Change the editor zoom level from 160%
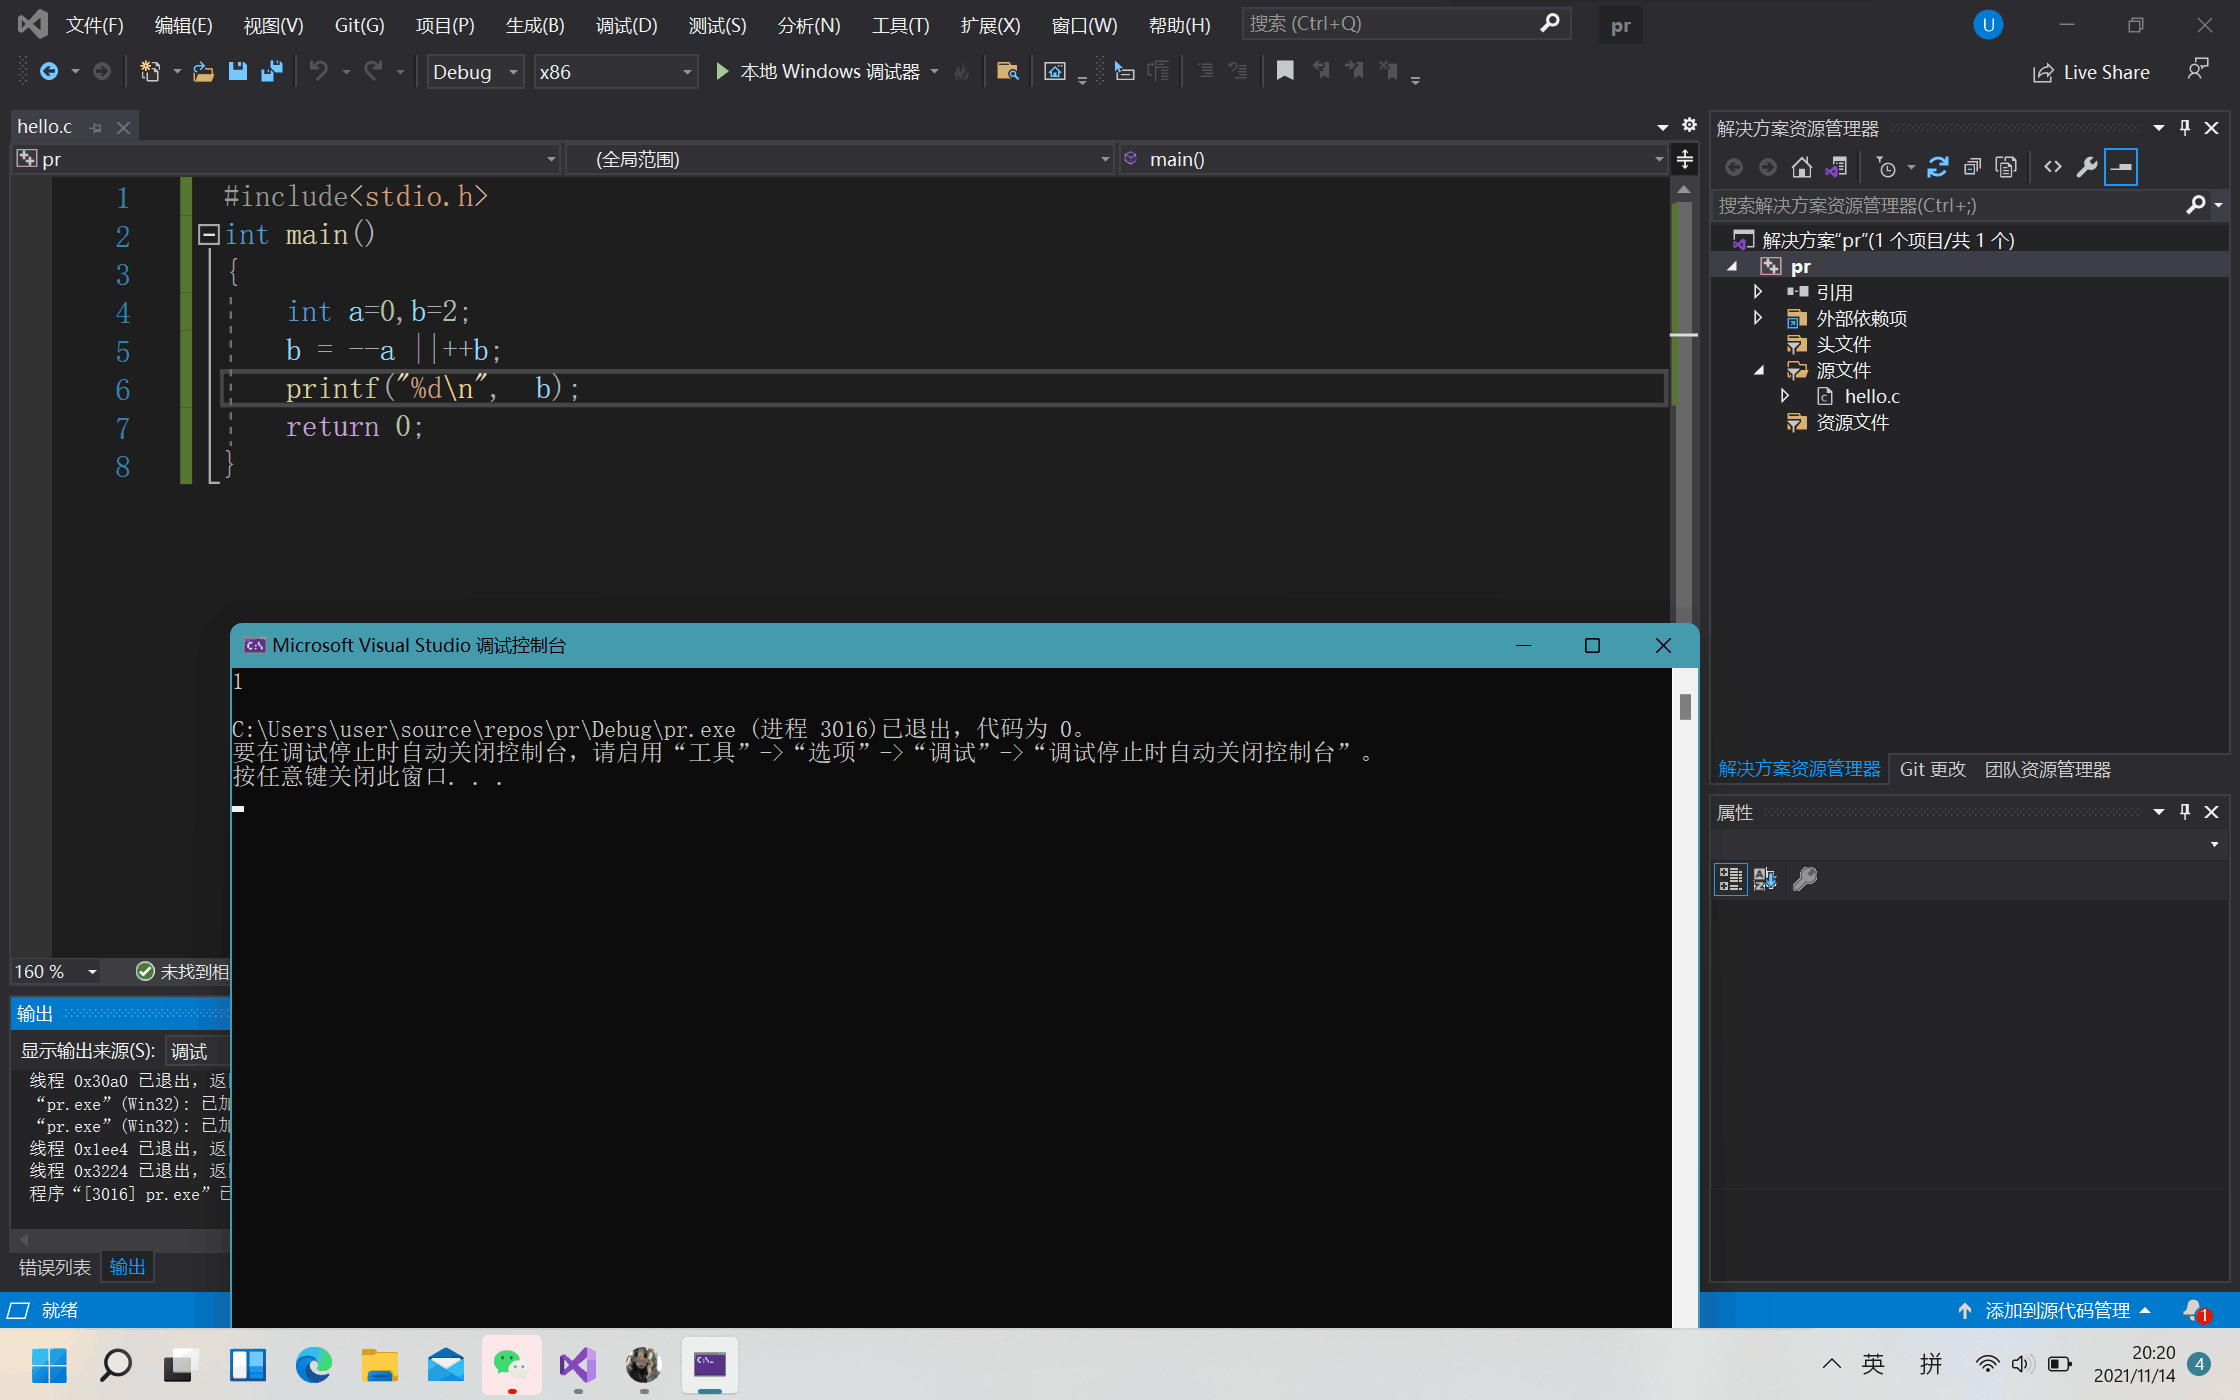Screen dimensions: 2240x1400 pos(55,971)
